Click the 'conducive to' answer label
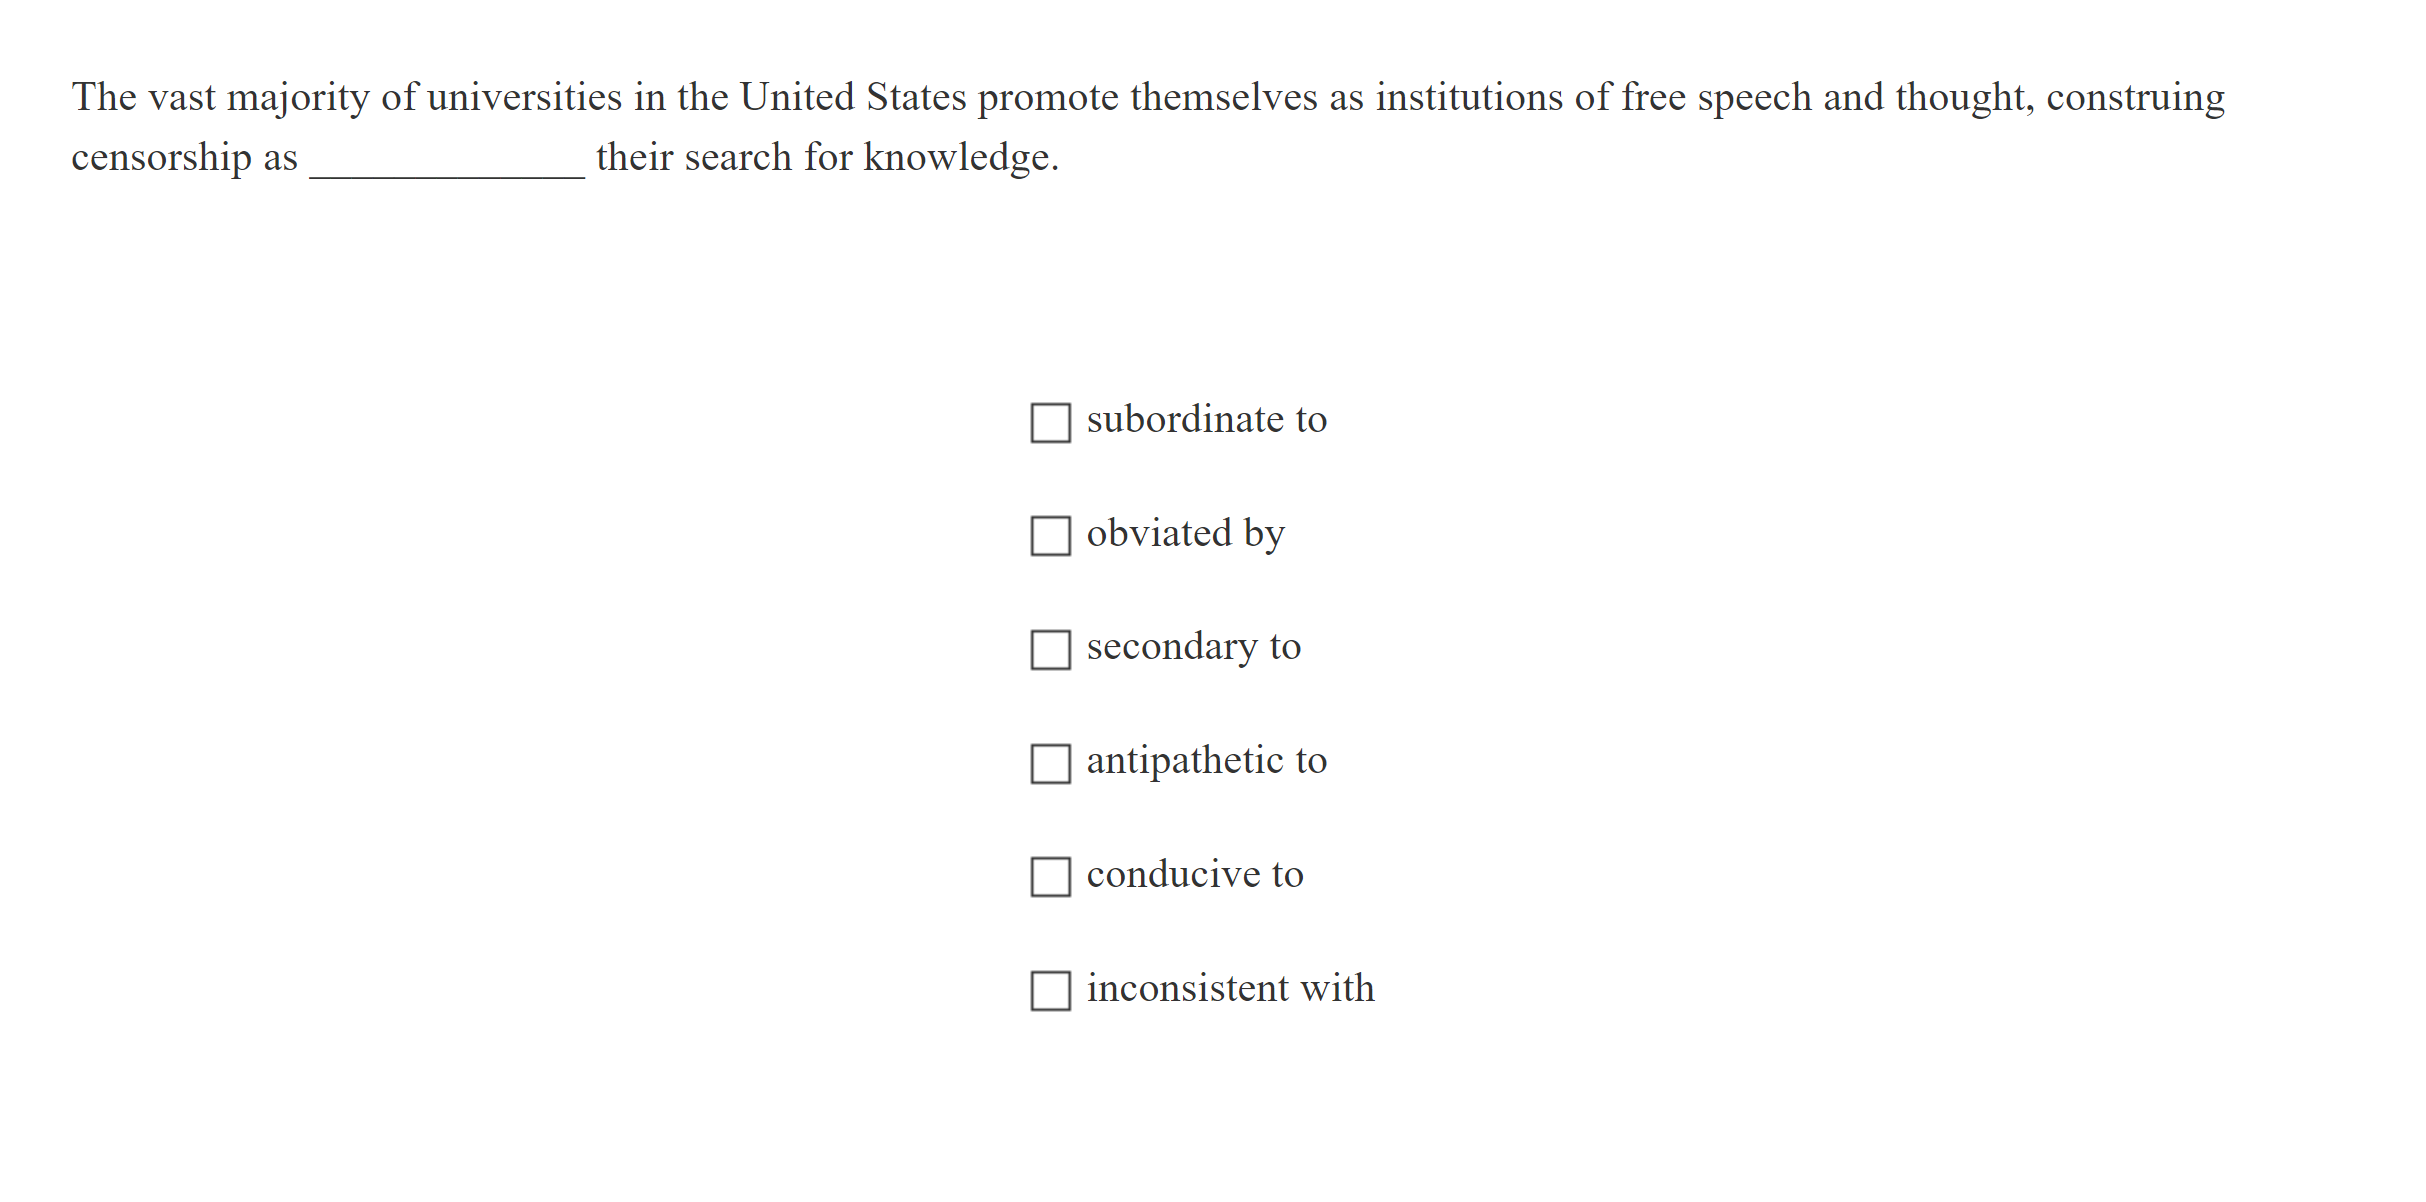This screenshot has width=2426, height=1202. [1195, 875]
